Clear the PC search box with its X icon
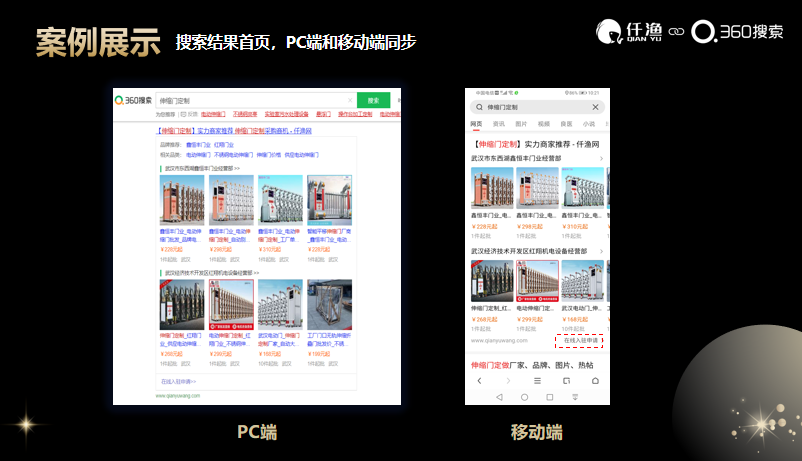This screenshot has height=461, width=802. (350, 100)
